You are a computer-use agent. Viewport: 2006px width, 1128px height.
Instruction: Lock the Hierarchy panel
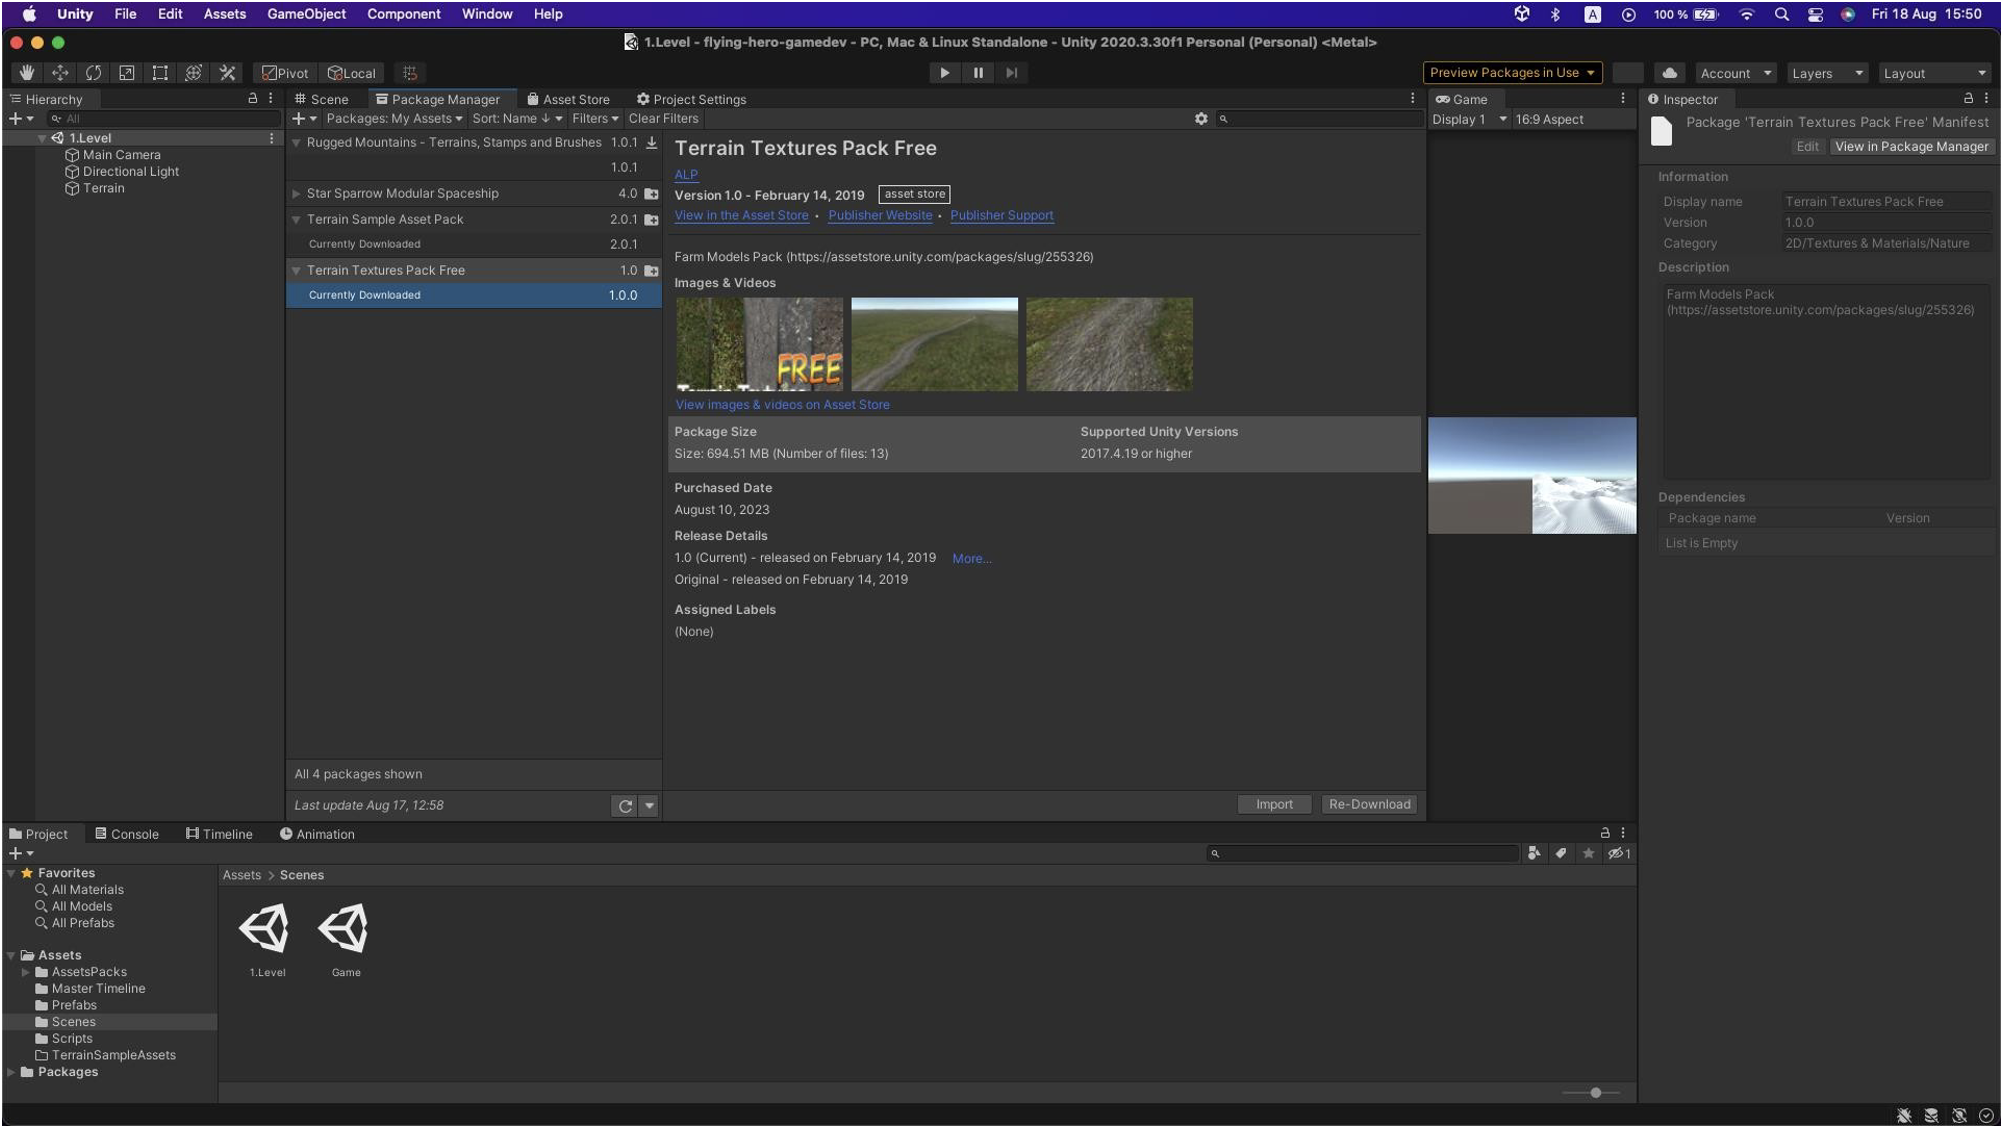(253, 99)
